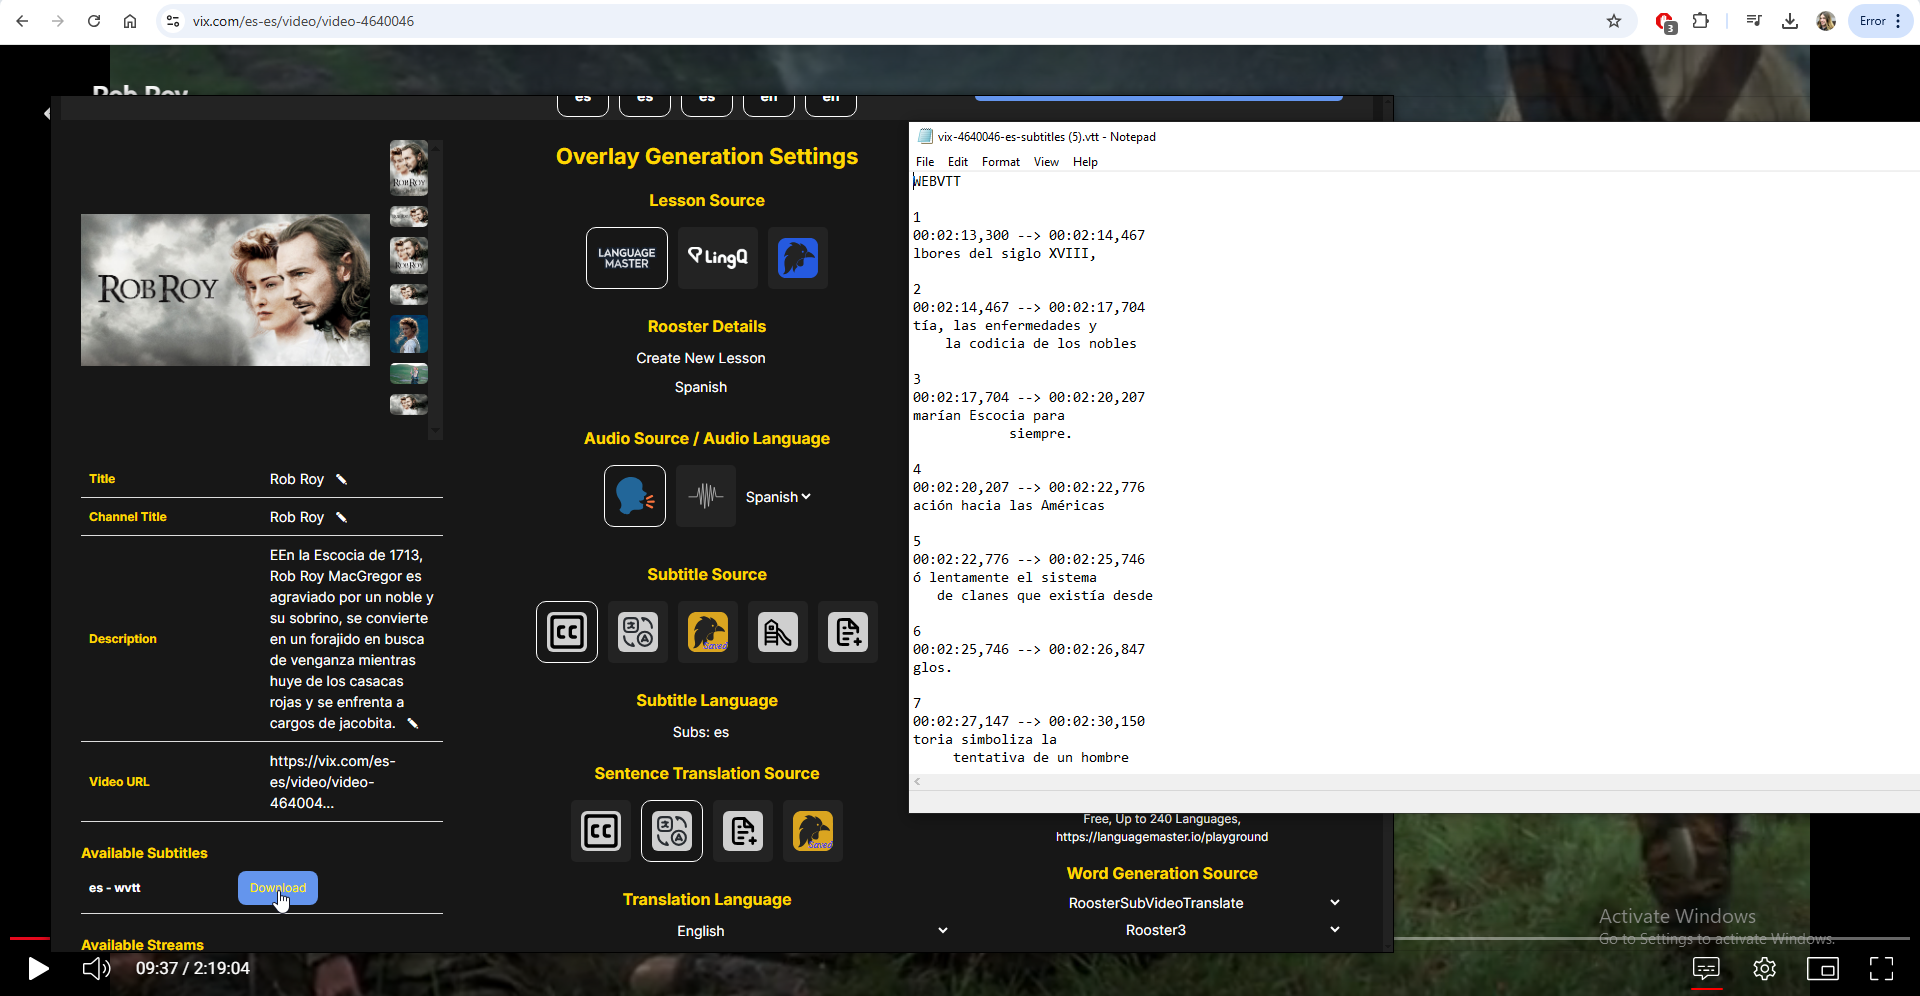The height and width of the screenshot is (996, 1920).
Task: Expand the RoosterSubVideoTranslate dropdown
Action: 1203,903
